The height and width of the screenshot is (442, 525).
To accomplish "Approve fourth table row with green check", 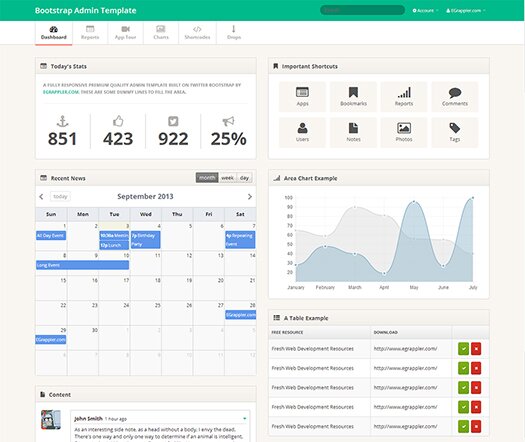I will tap(463, 407).
